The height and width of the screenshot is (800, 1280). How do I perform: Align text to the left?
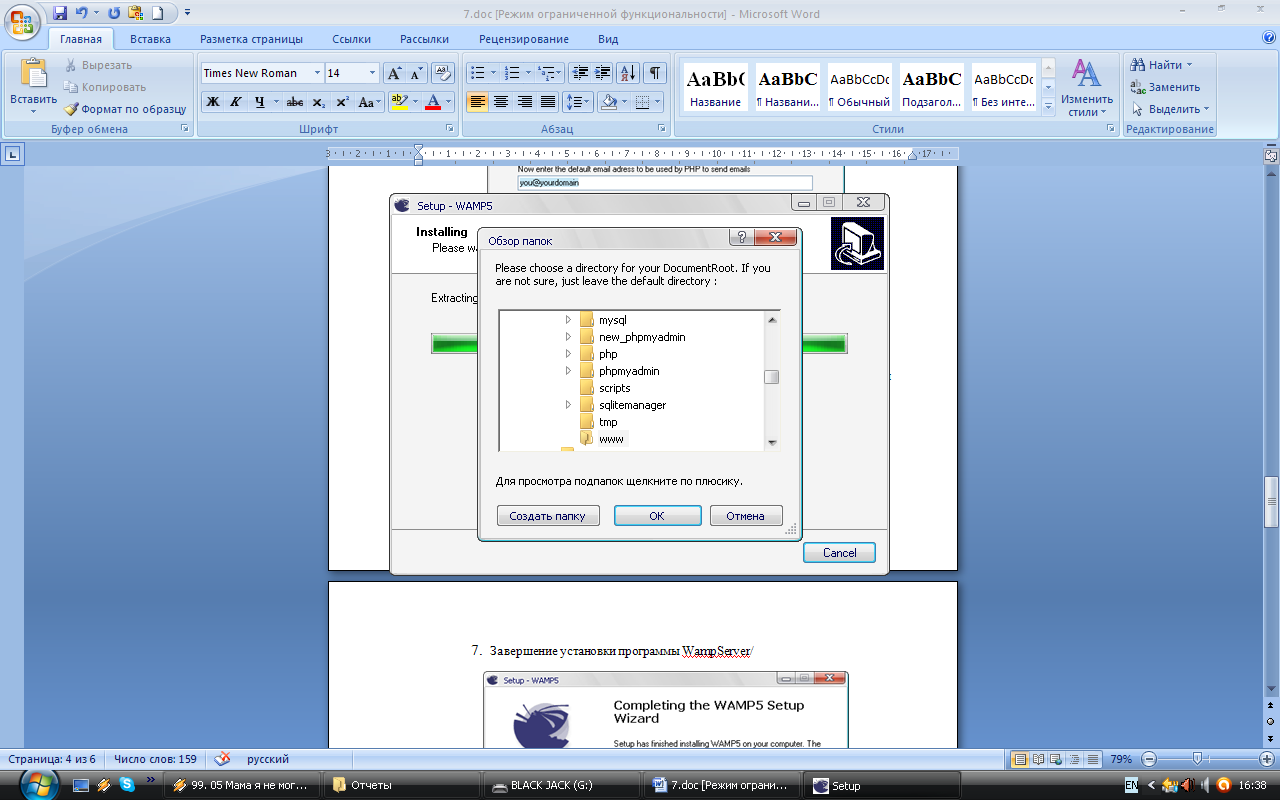477,102
